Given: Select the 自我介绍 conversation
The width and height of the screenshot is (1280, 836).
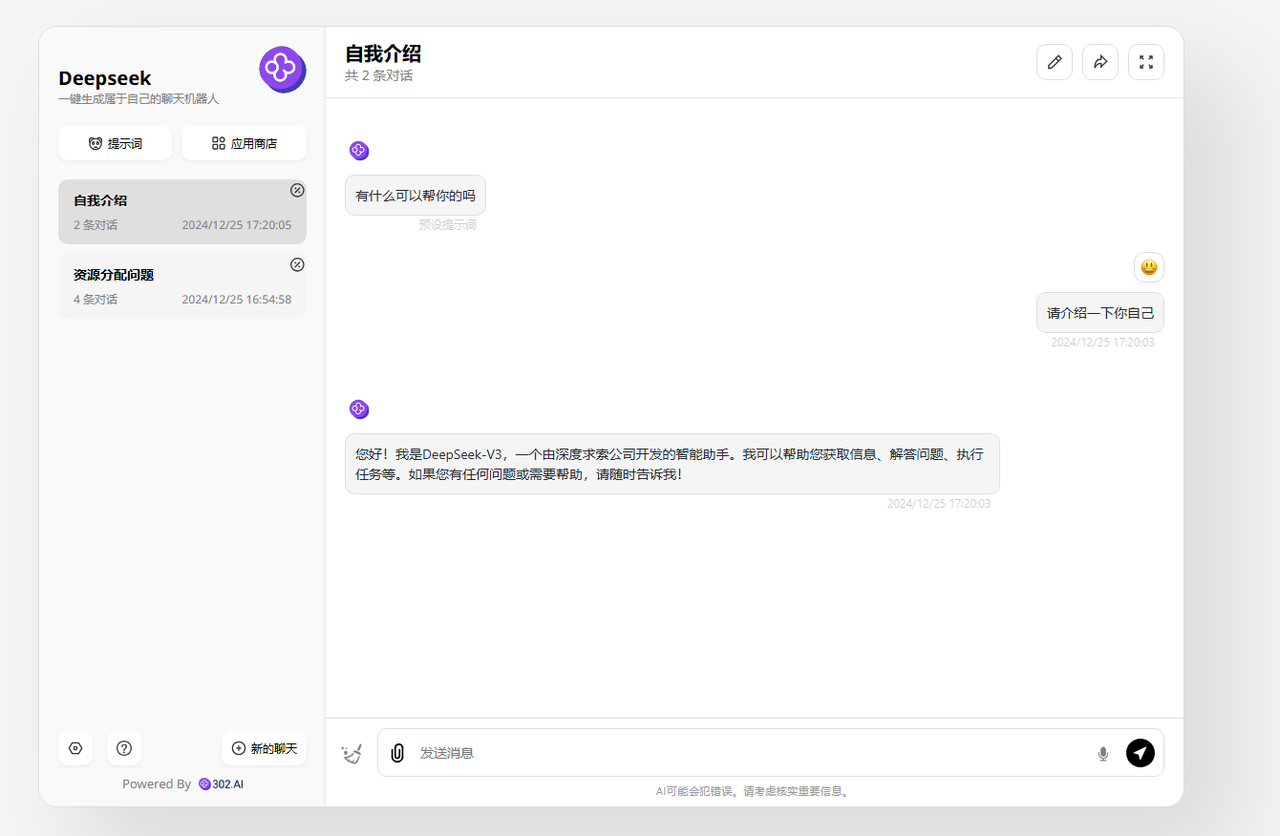Looking at the screenshot, I should 182,212.
